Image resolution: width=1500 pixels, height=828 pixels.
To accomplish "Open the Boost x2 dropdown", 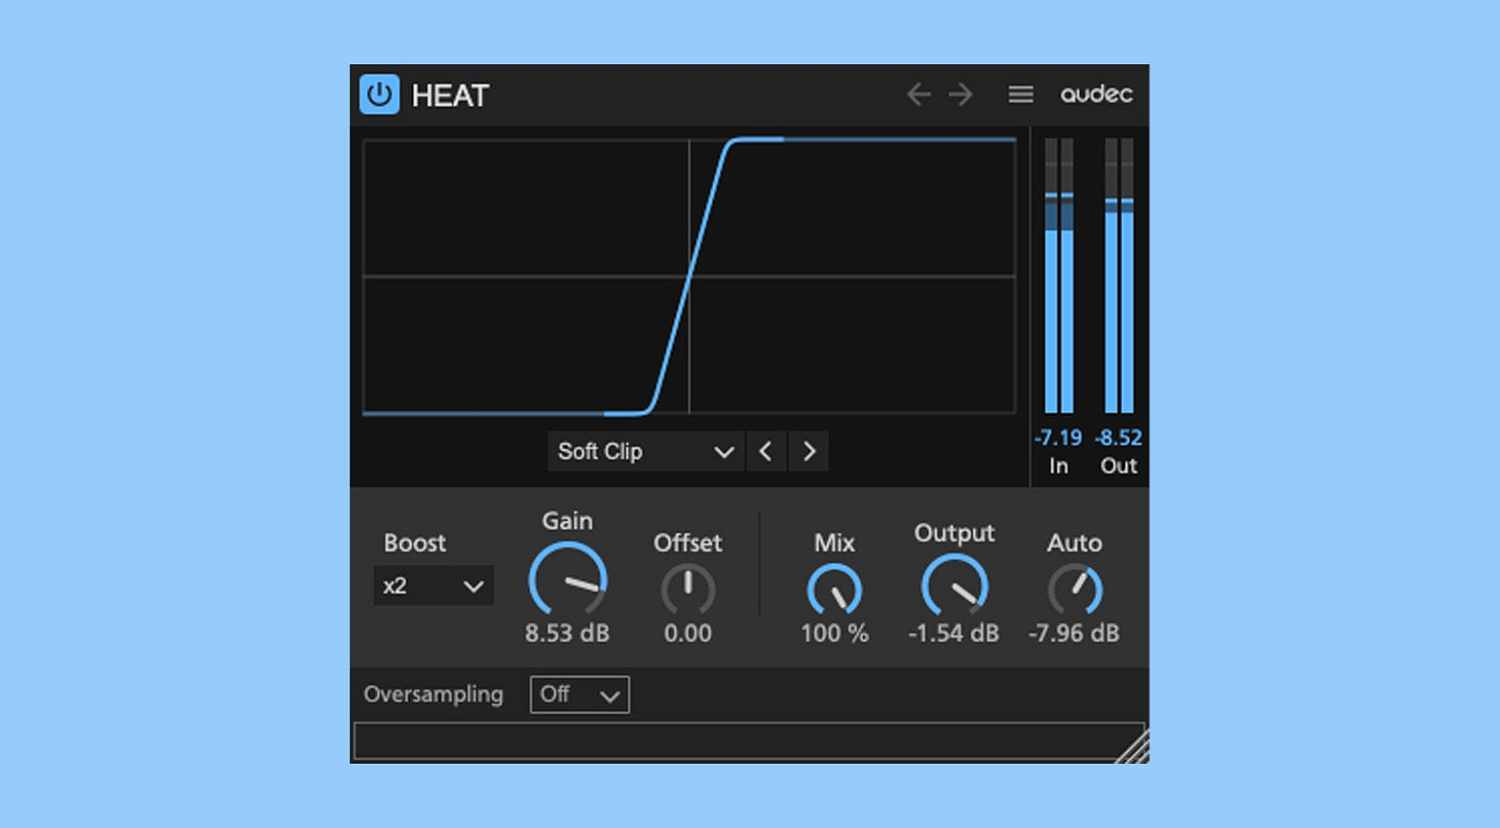I will click(x=433, y=586).
